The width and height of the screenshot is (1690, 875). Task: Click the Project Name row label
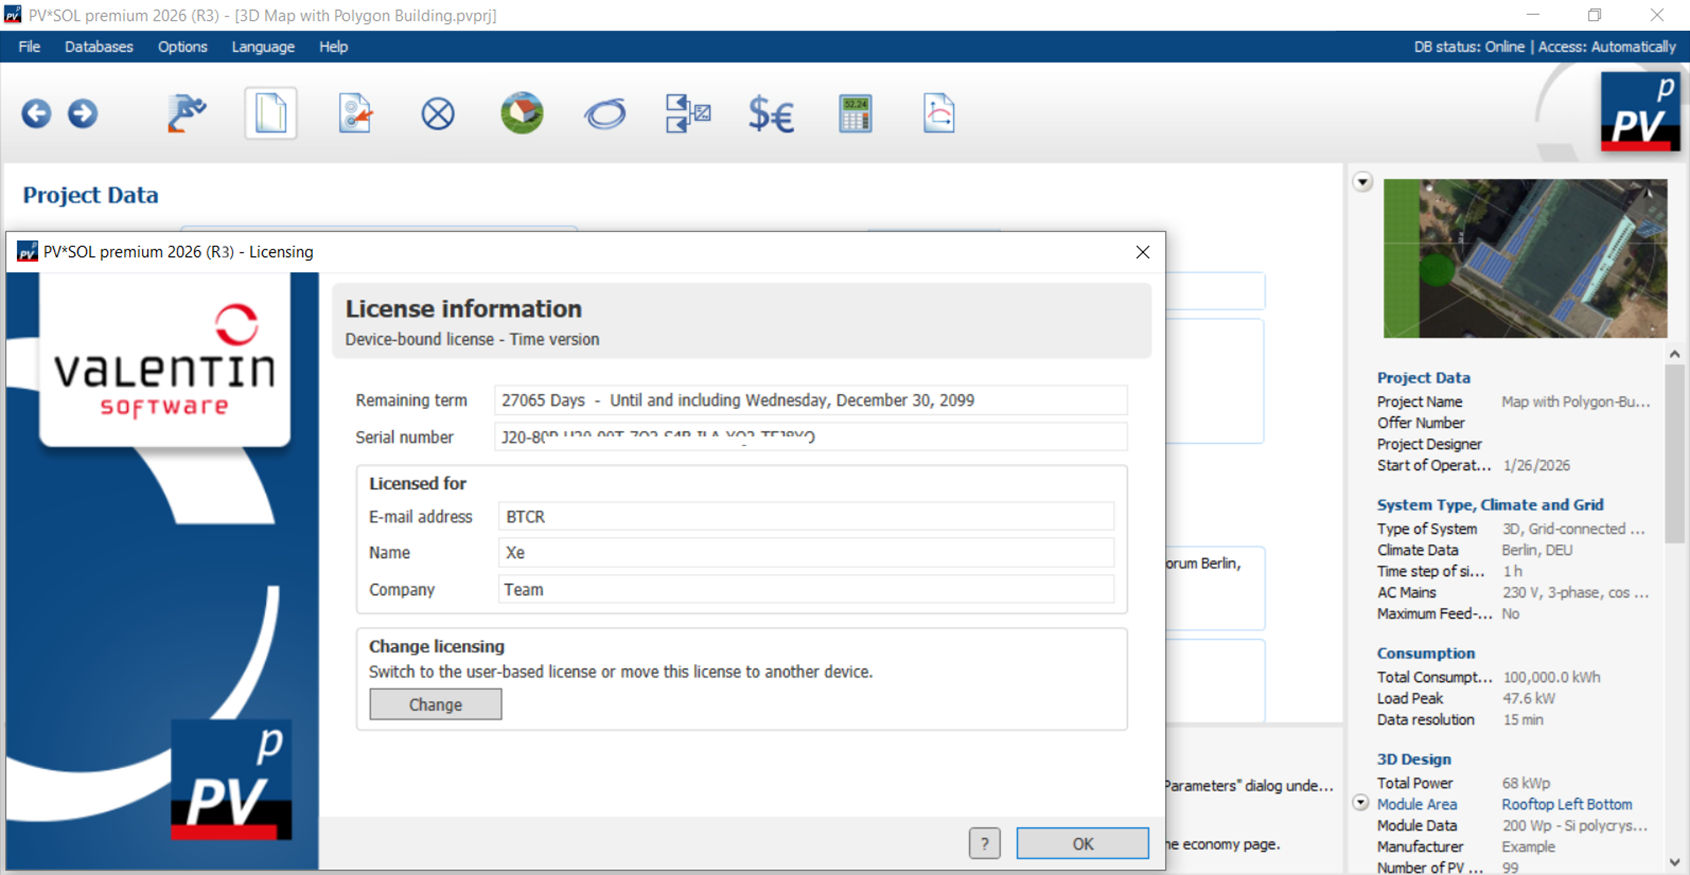pyautogui.click(x=1420, y=401)
